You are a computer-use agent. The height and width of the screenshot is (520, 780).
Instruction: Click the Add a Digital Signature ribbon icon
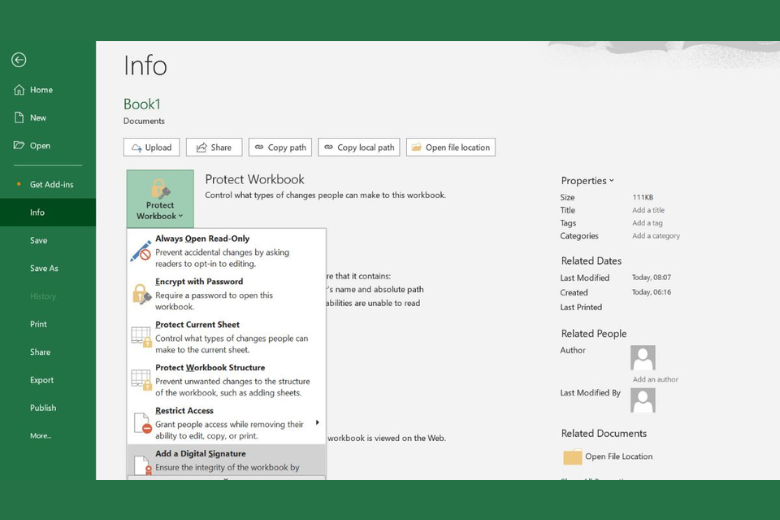coord(143,465)
